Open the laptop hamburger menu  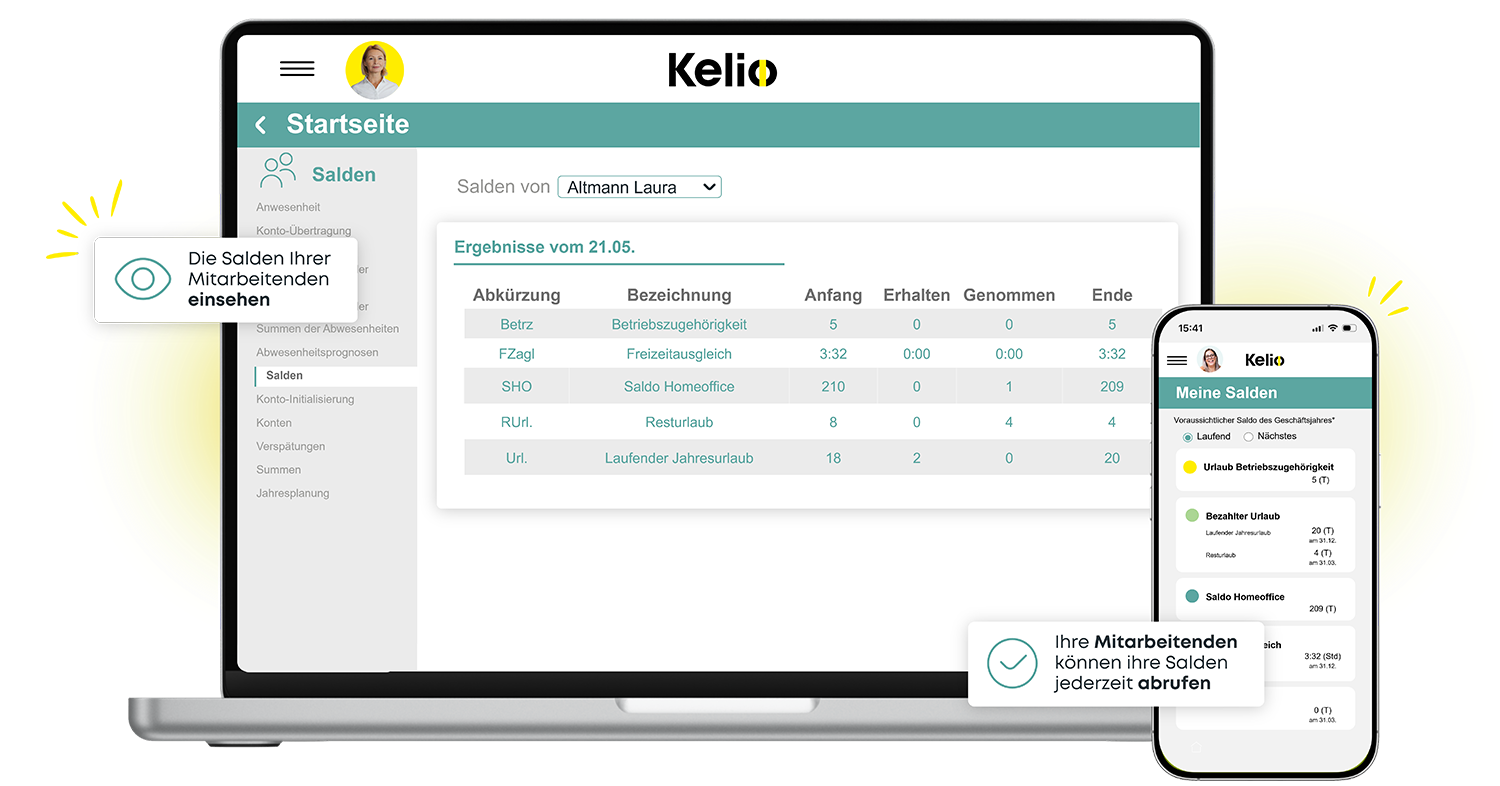(297, 69)
